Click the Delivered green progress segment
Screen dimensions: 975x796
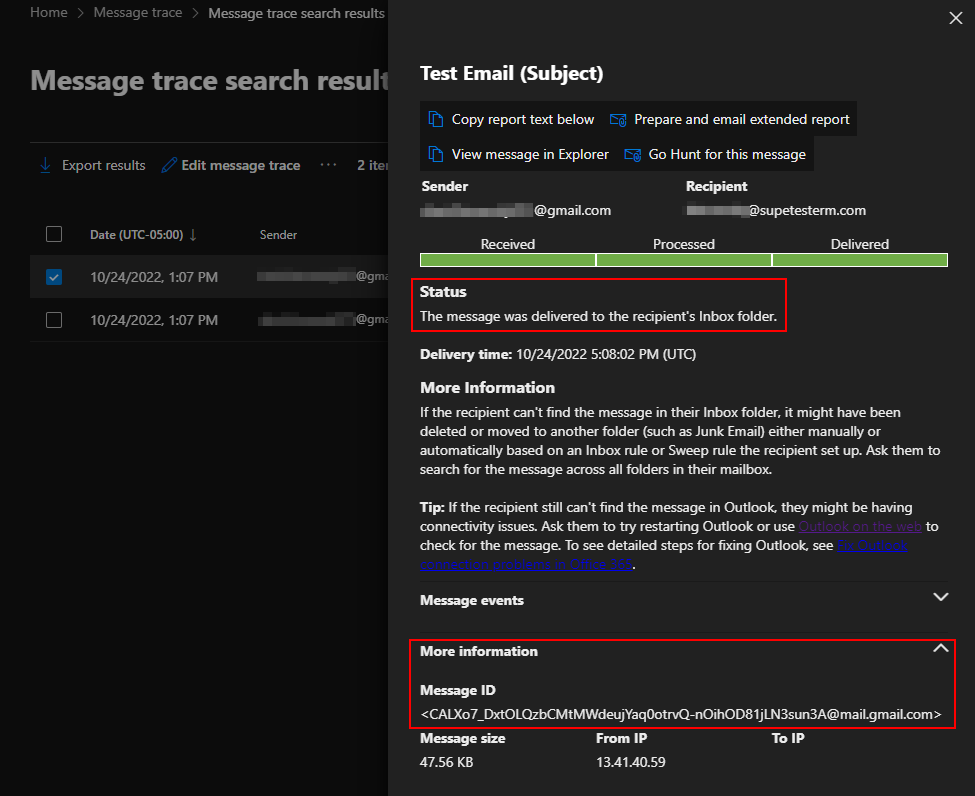pyautogui.click(x=859, y=260)
